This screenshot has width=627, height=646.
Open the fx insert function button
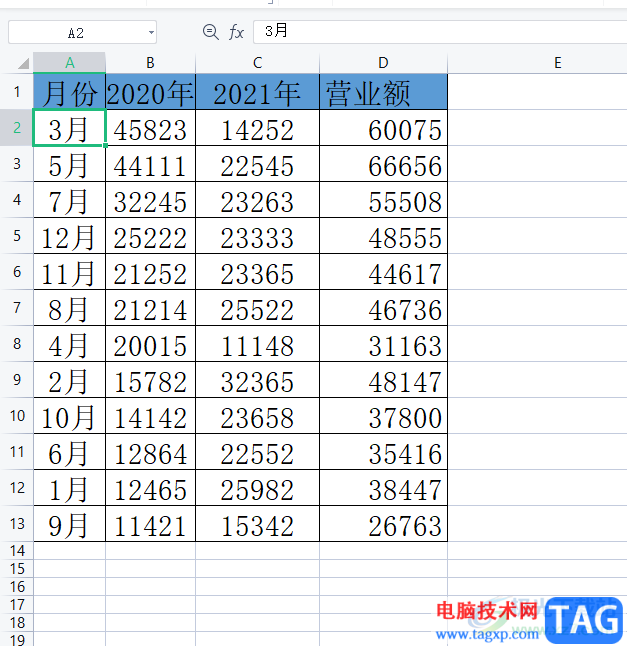[x=236, y=32]
